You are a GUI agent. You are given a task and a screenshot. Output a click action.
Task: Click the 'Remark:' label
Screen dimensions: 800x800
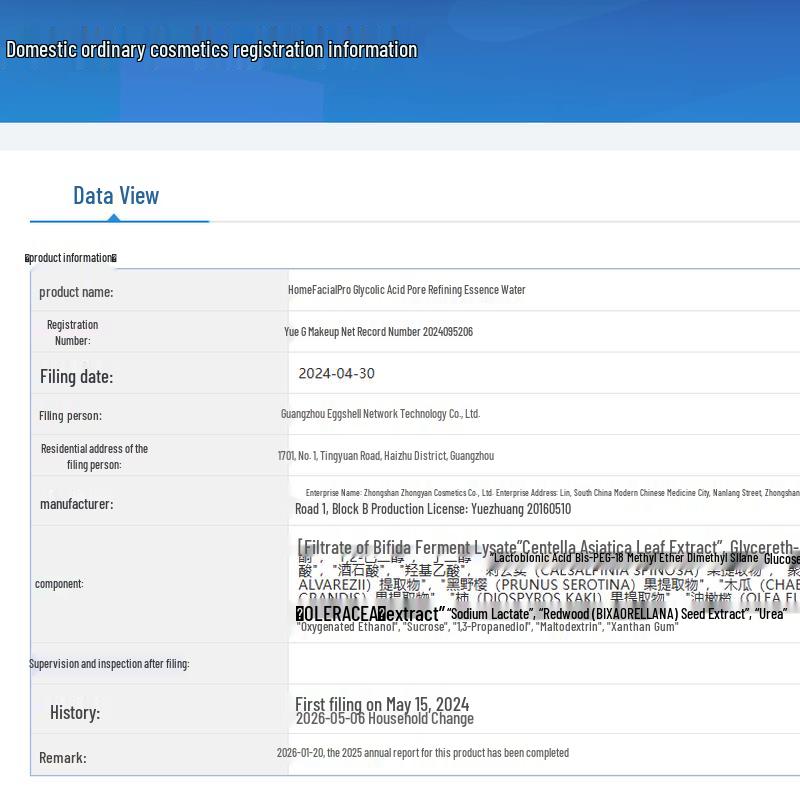(x=63, y=758)
